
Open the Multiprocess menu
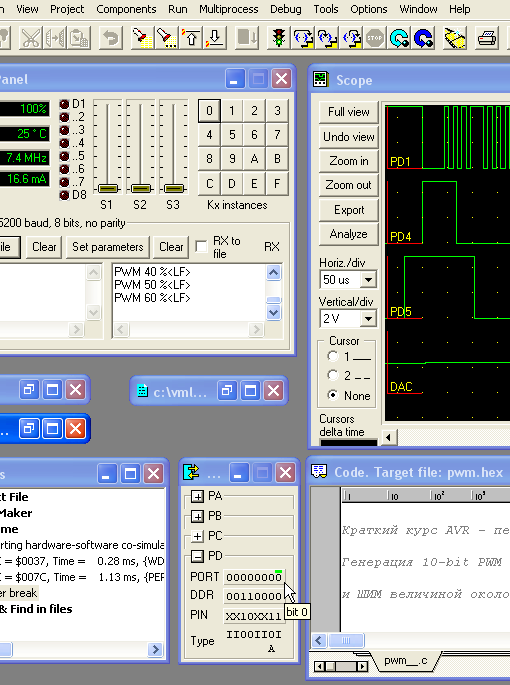pos(229,9)
